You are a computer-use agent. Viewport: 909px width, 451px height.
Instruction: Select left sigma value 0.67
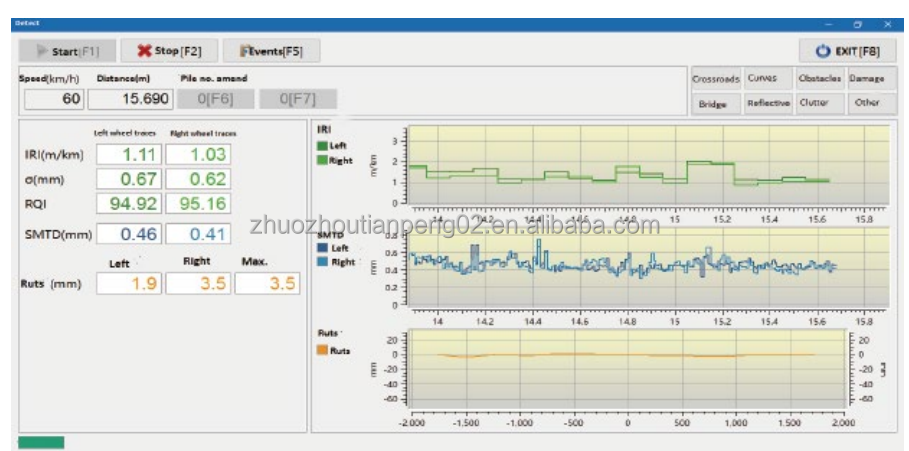[x=129, y=179]
